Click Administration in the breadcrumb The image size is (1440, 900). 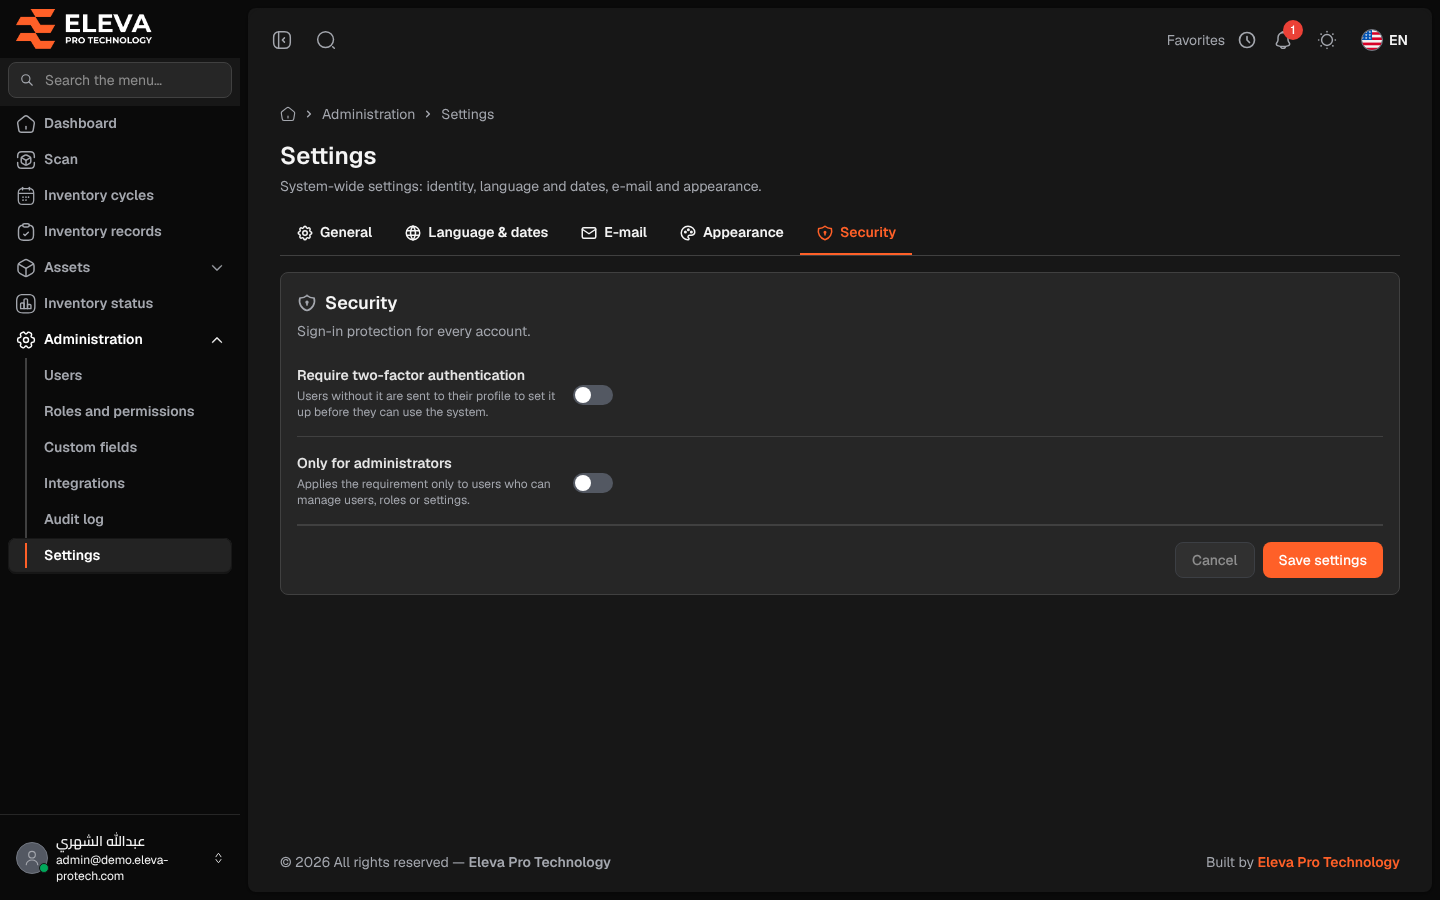pyautogui.click(x=368, y=114)
